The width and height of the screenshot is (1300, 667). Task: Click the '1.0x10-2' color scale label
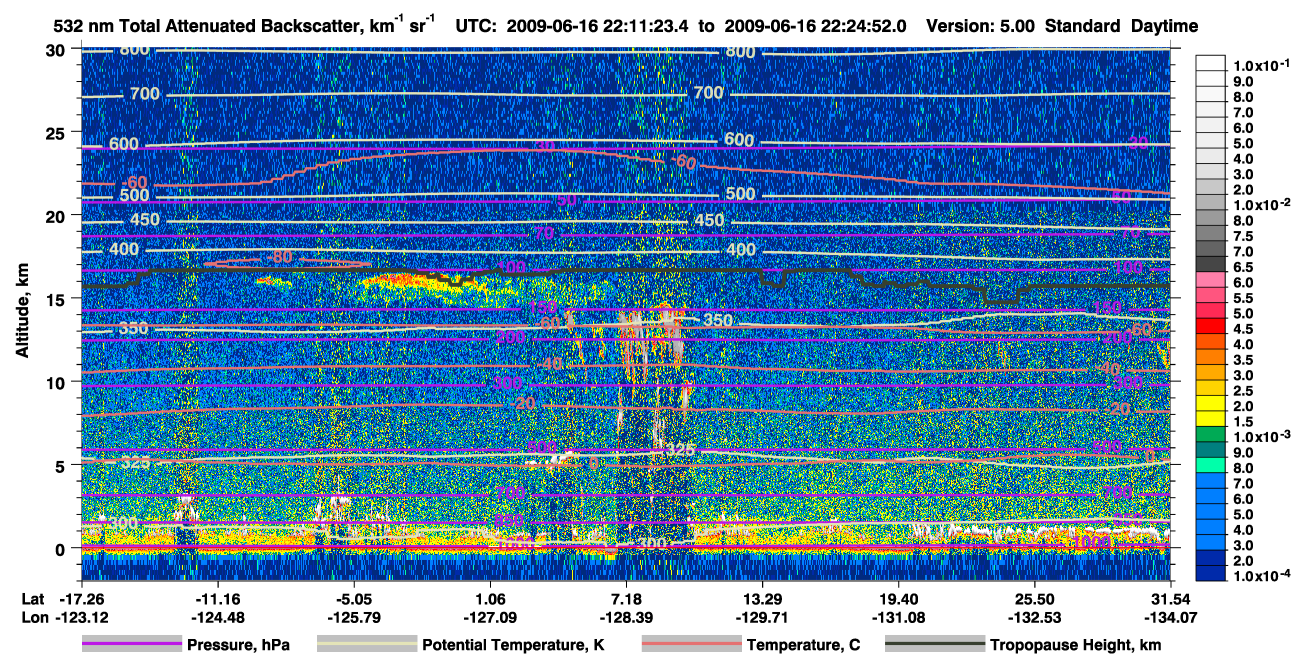point(1261,204)
